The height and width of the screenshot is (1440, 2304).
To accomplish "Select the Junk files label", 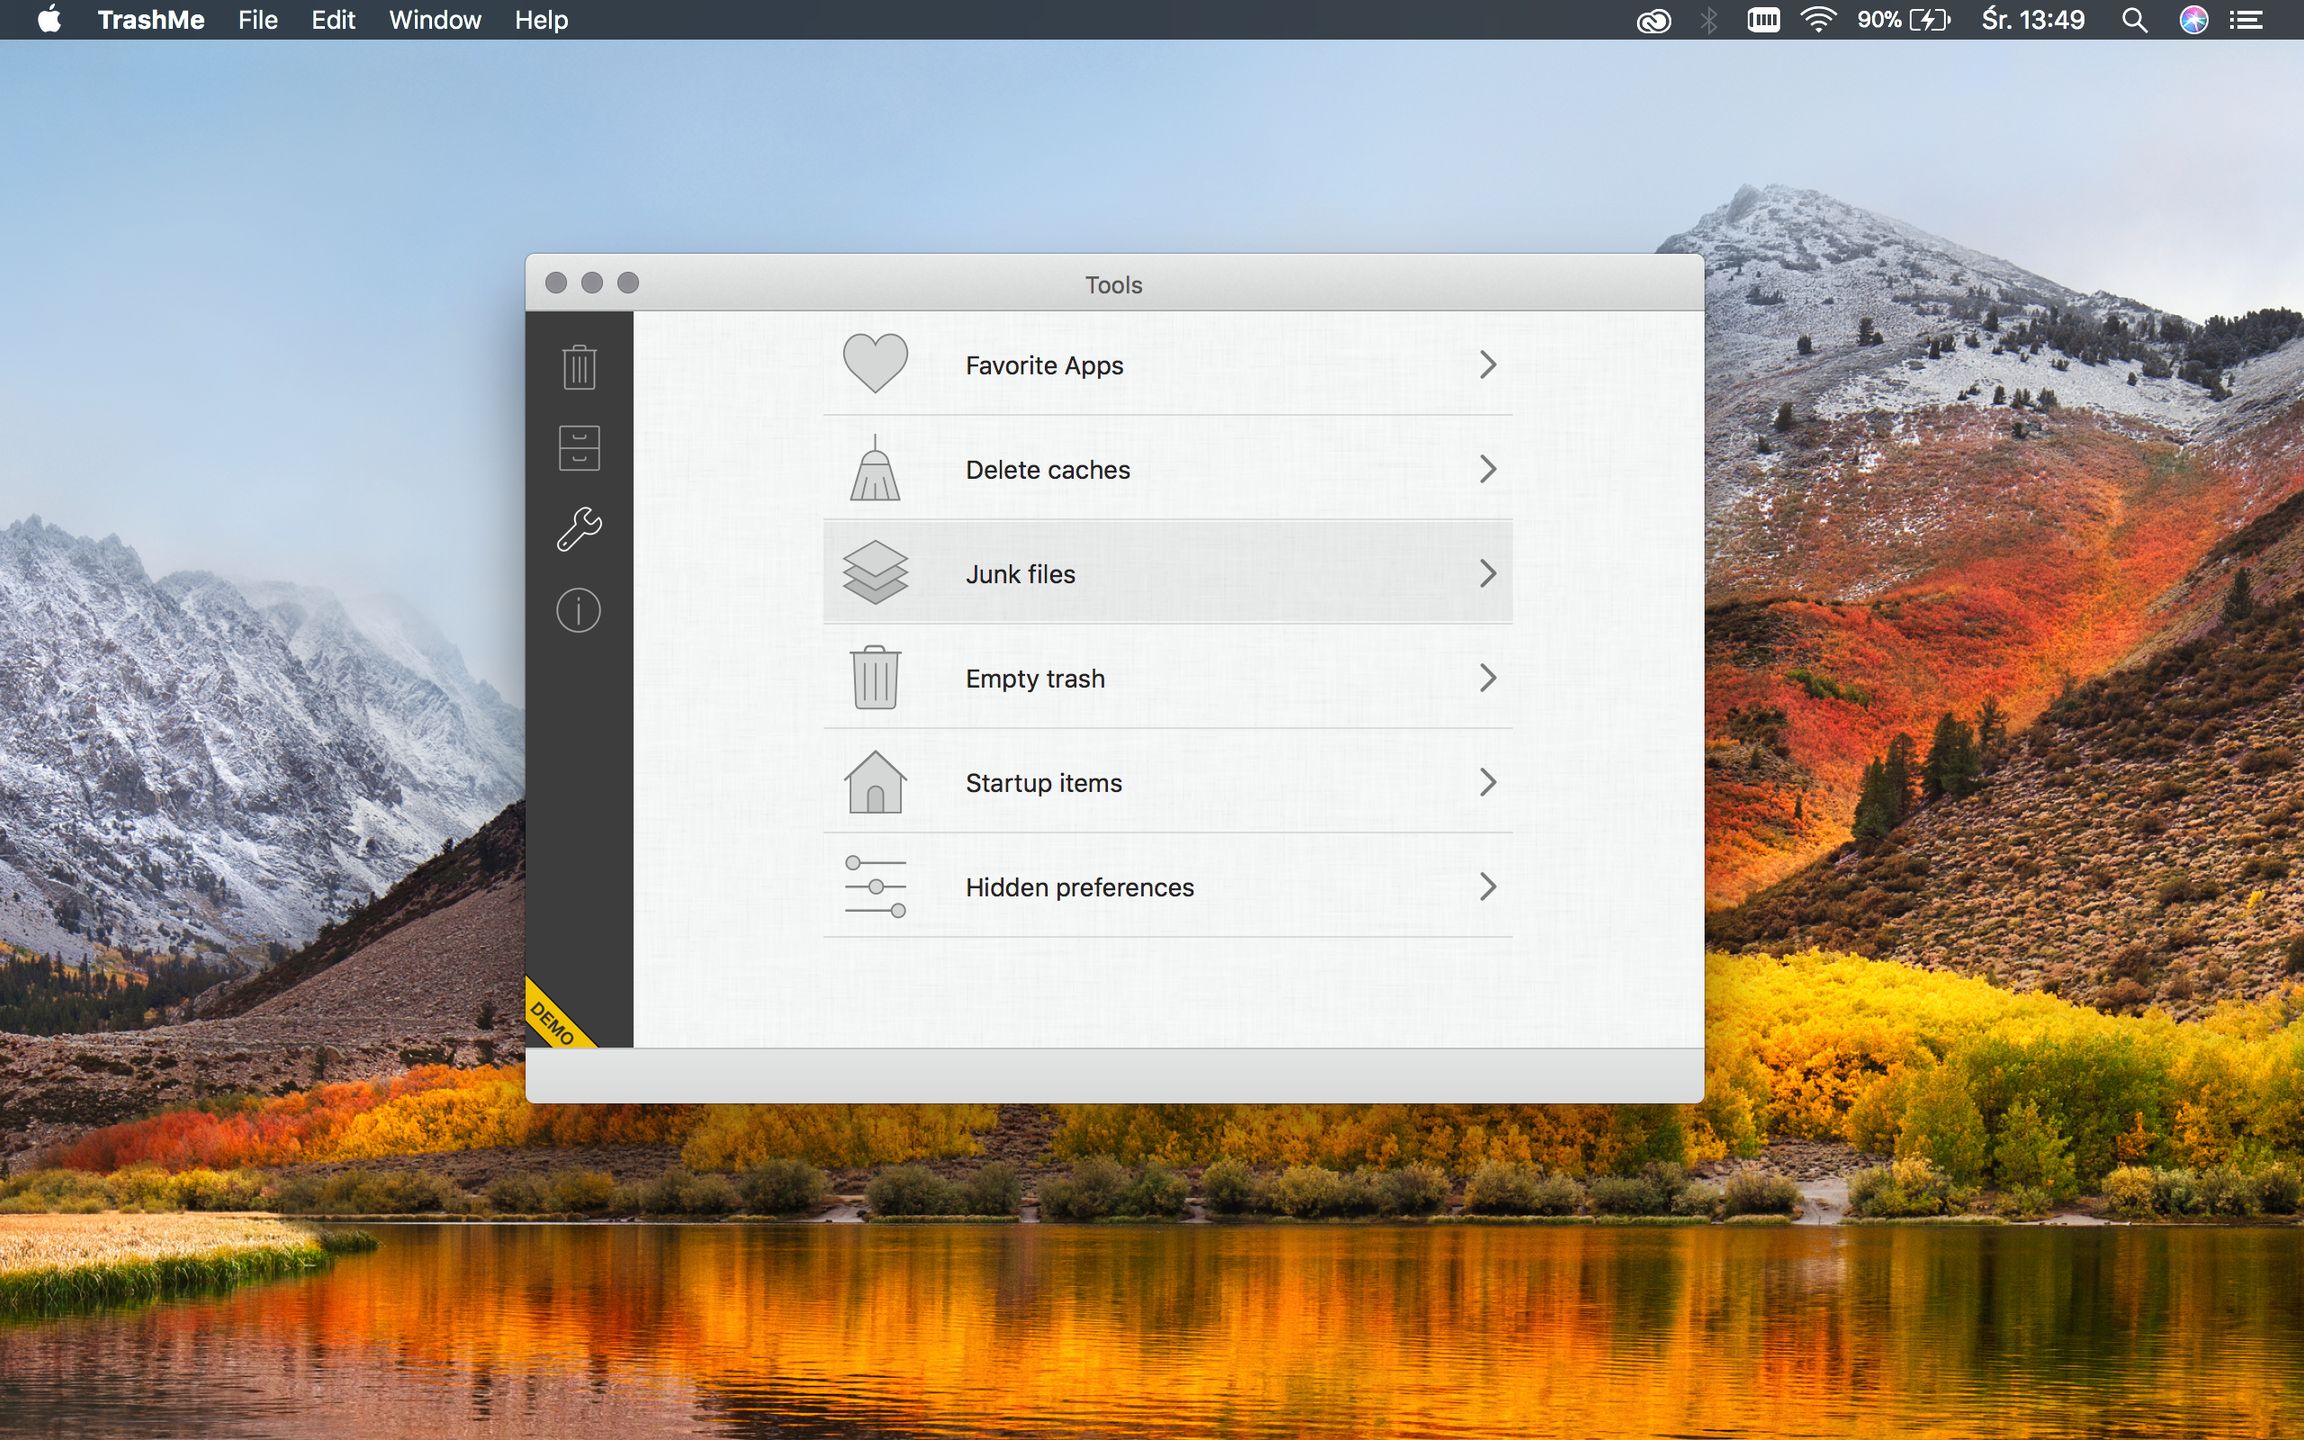I will click(1020, 574).
